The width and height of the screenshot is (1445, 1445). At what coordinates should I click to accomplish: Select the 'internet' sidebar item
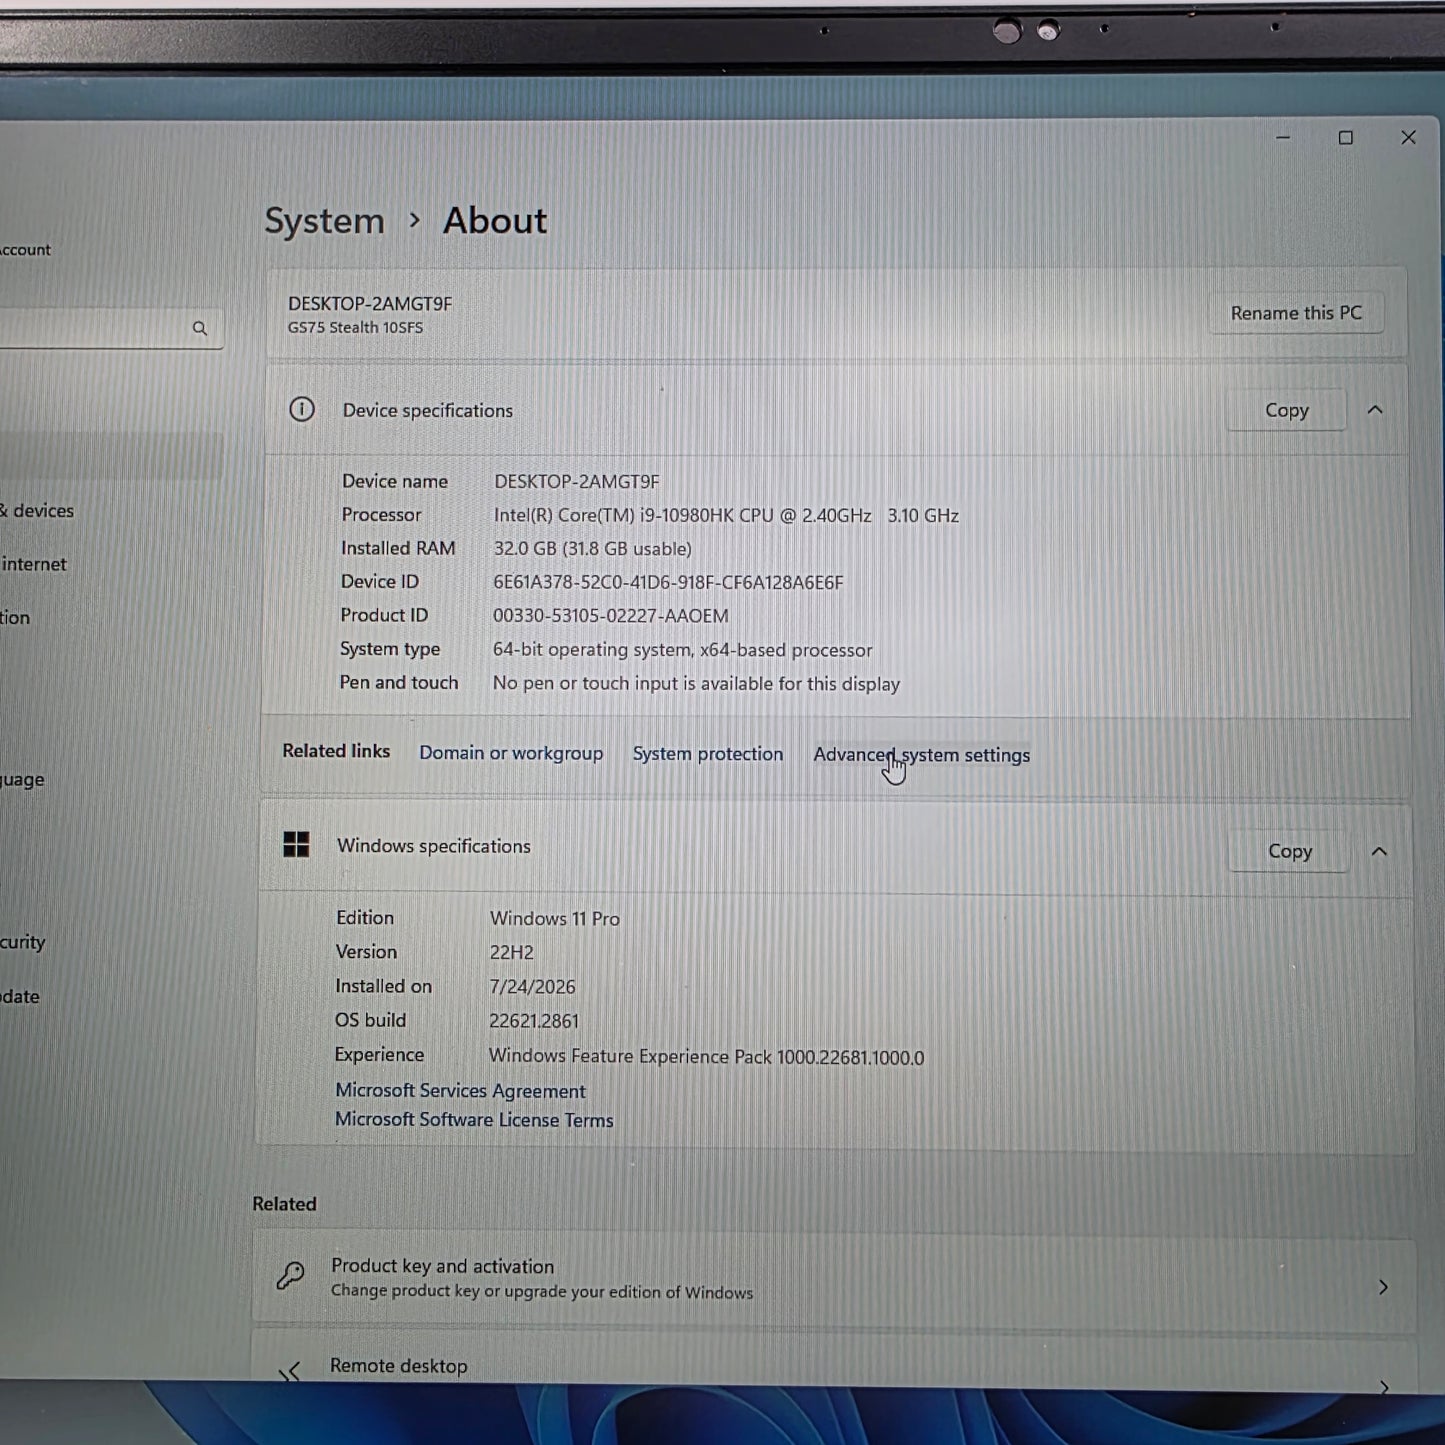pyautogui.click(x=34, y=564)
